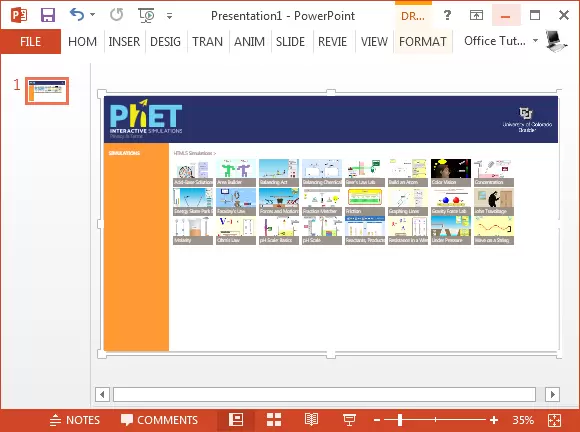Start Slide Show from status bar icon
The image size is (580, 432).
click(349, 420)
